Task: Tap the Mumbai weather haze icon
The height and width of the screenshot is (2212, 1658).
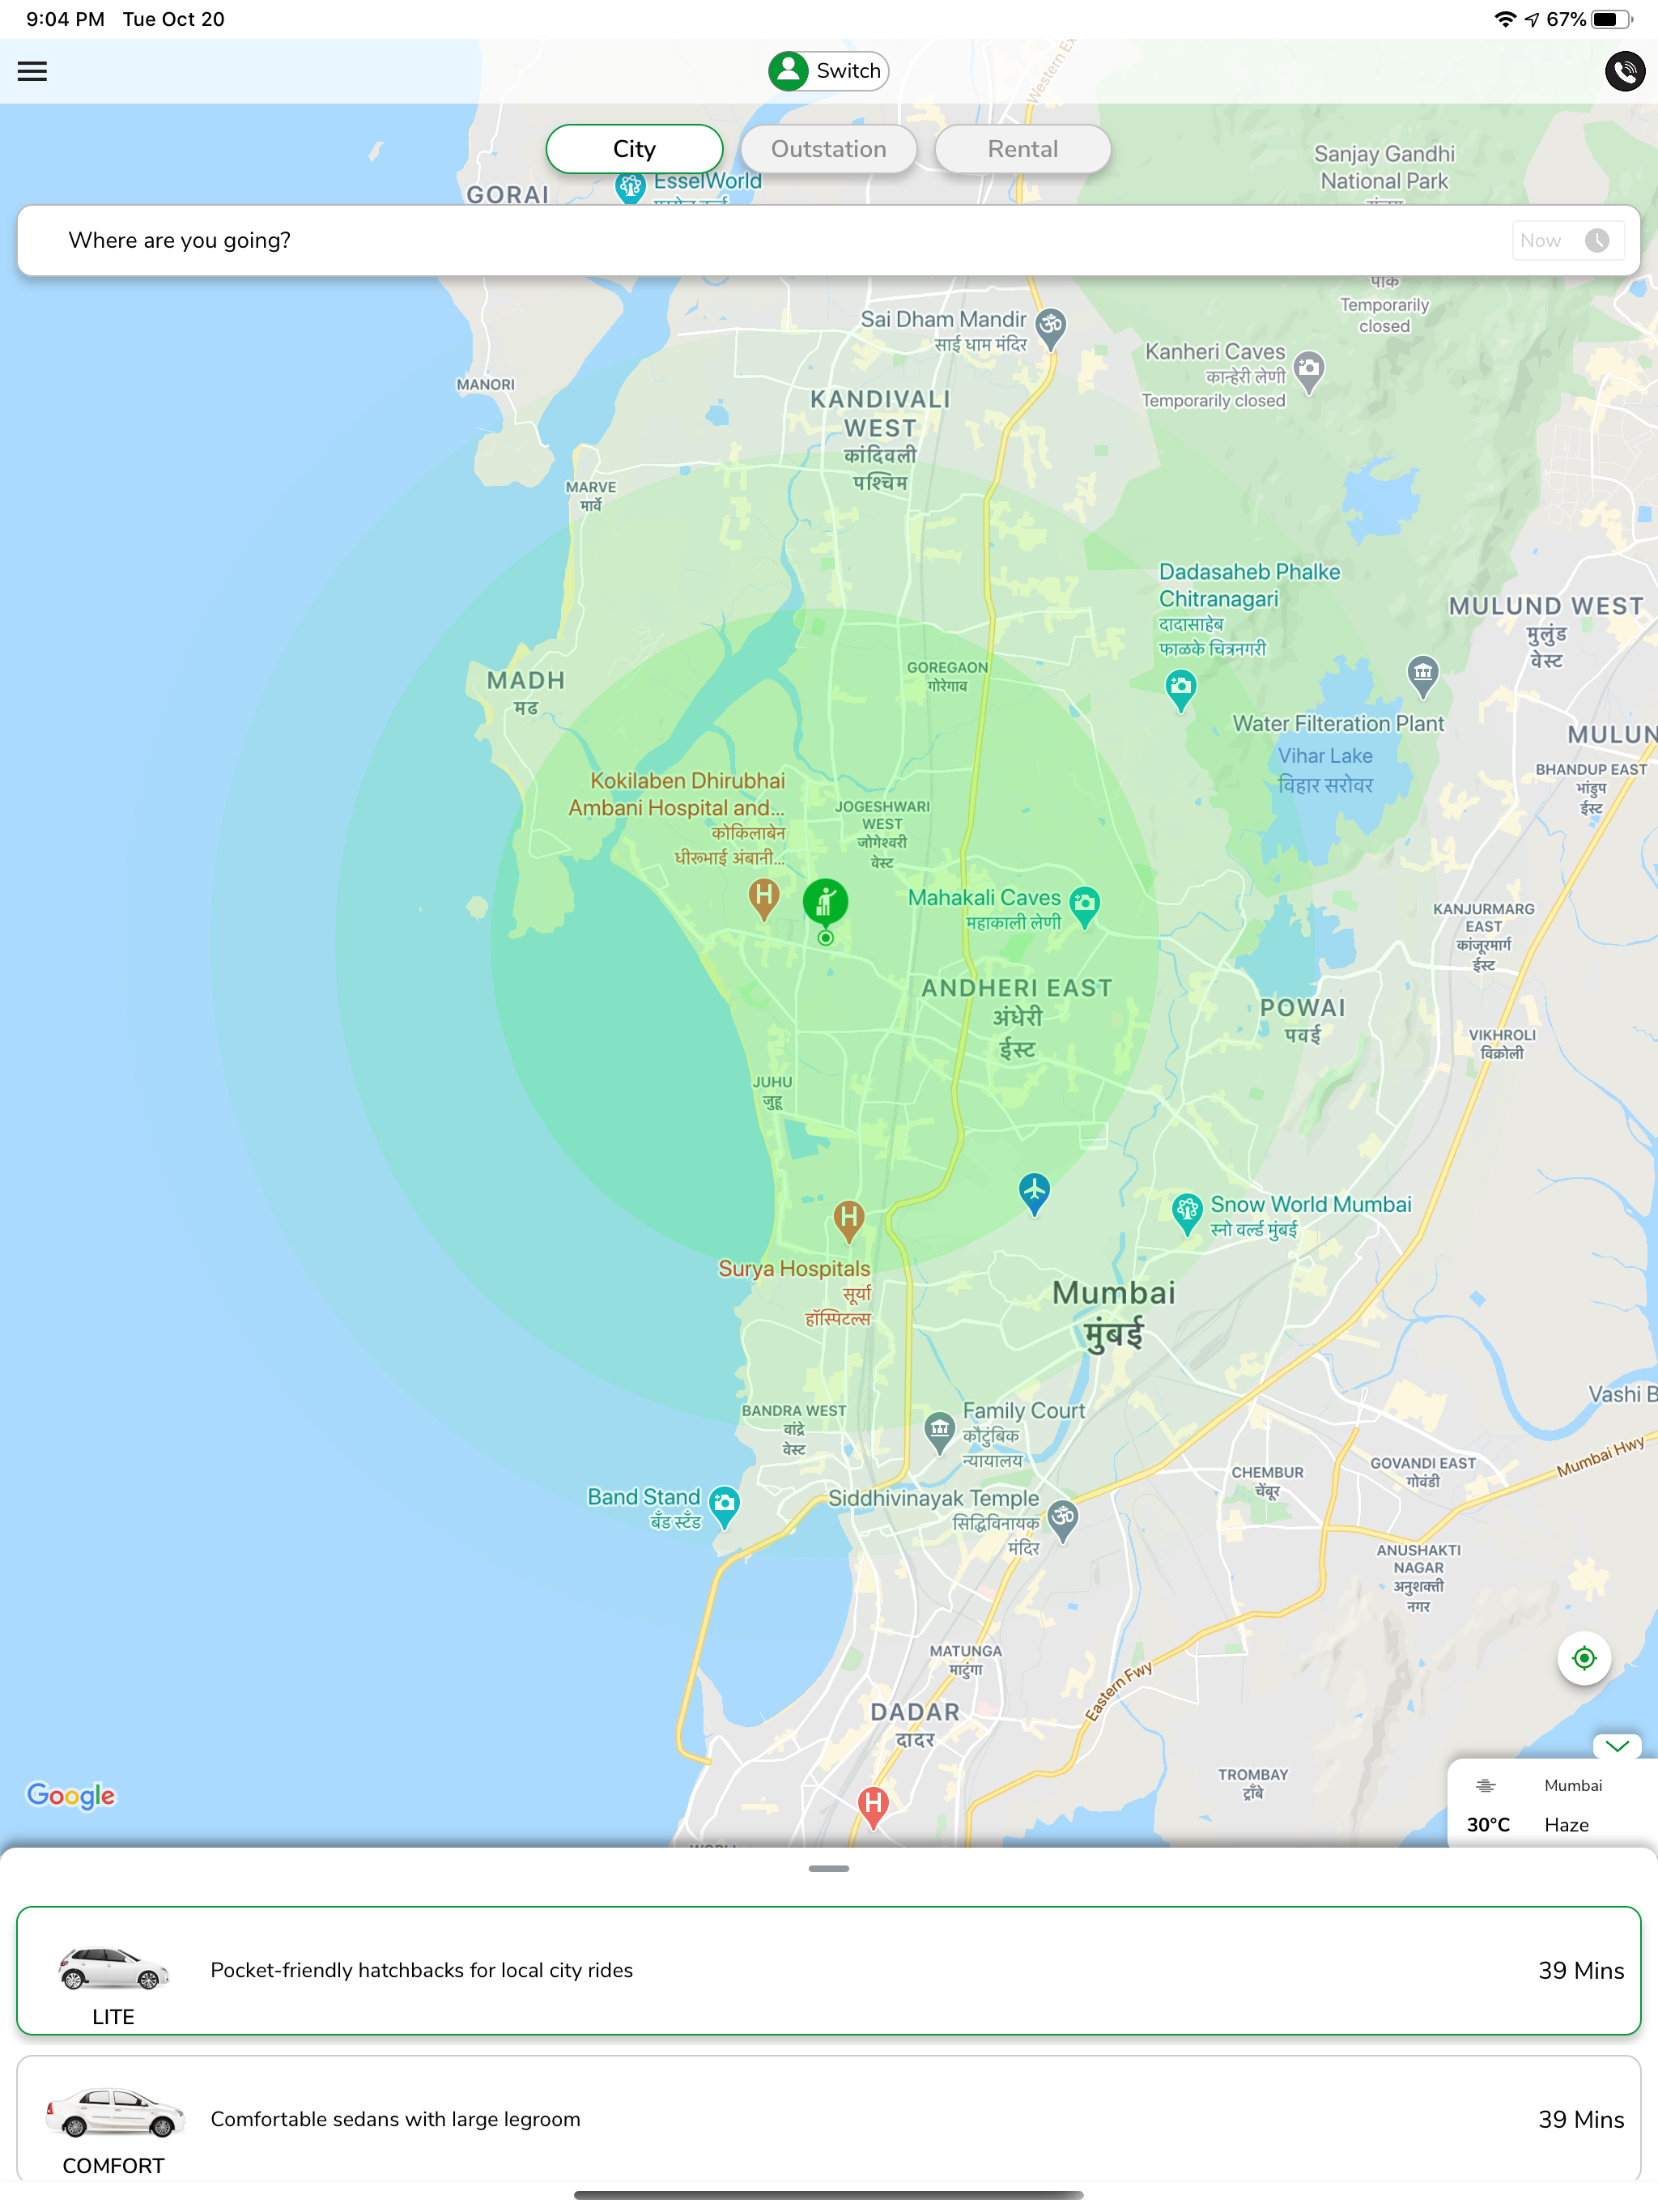Action: click(x=1486, y=1786)
